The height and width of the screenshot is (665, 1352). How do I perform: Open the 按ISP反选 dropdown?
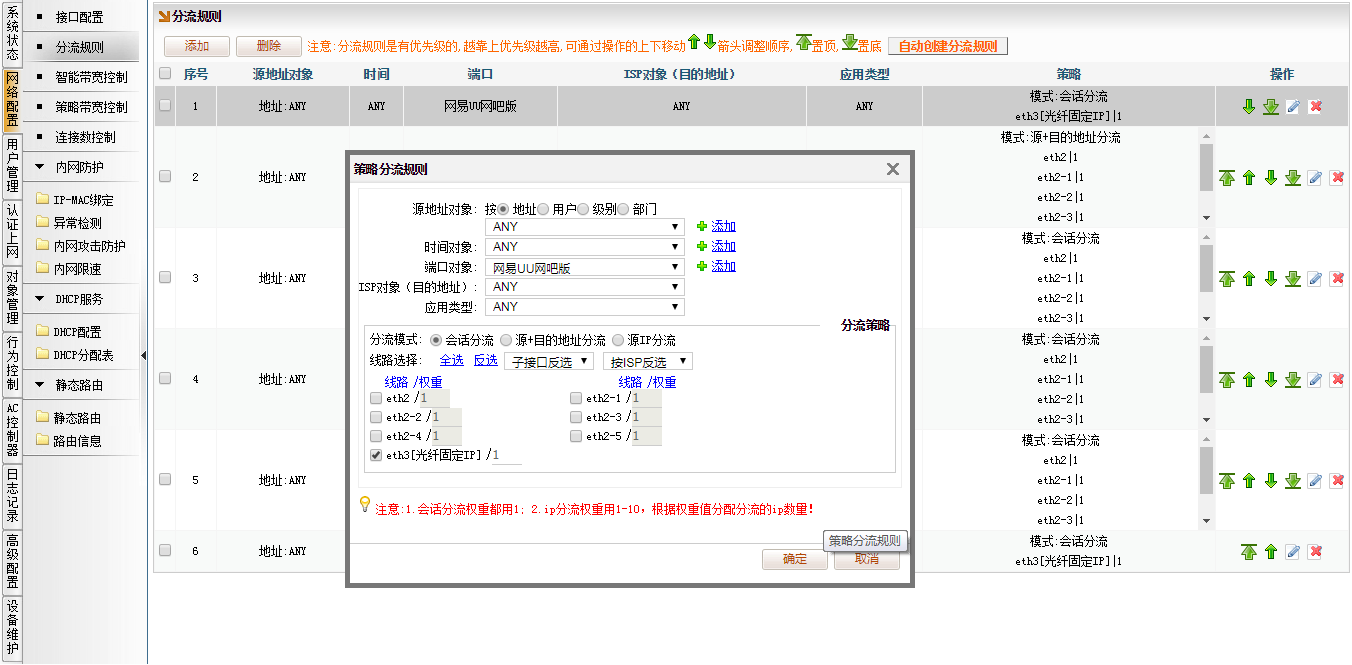(x=647, y=361)
